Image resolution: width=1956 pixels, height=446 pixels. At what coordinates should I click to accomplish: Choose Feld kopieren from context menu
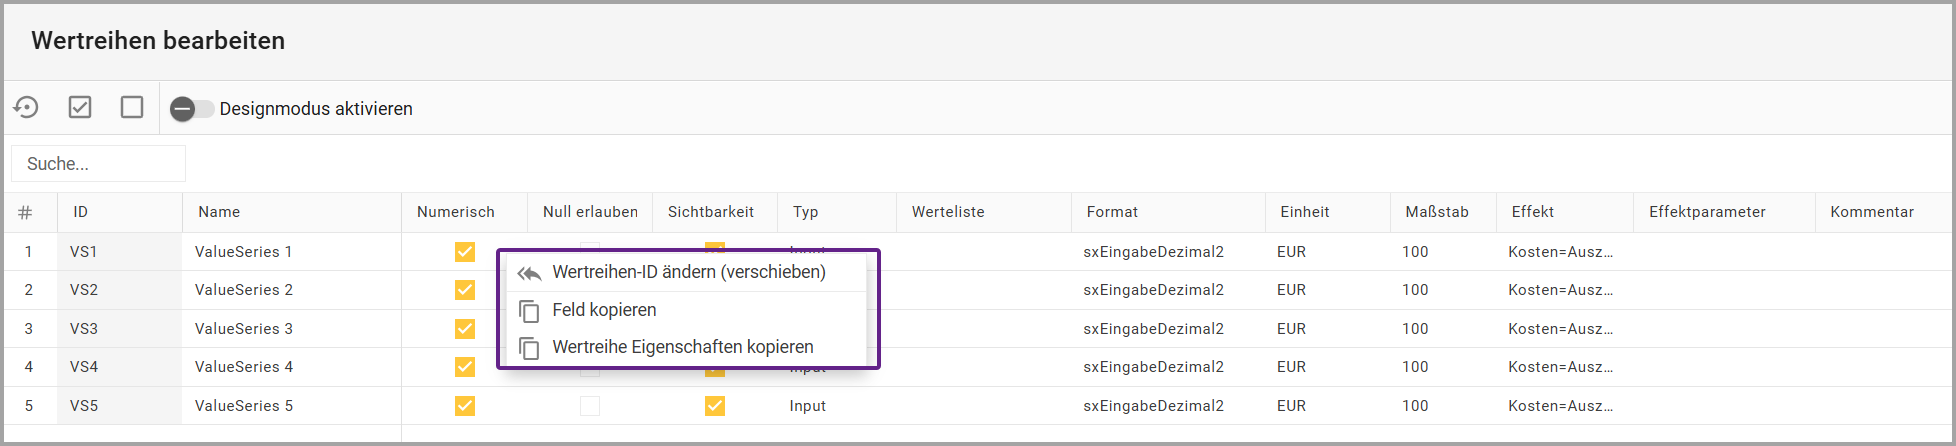pos(604,310)
